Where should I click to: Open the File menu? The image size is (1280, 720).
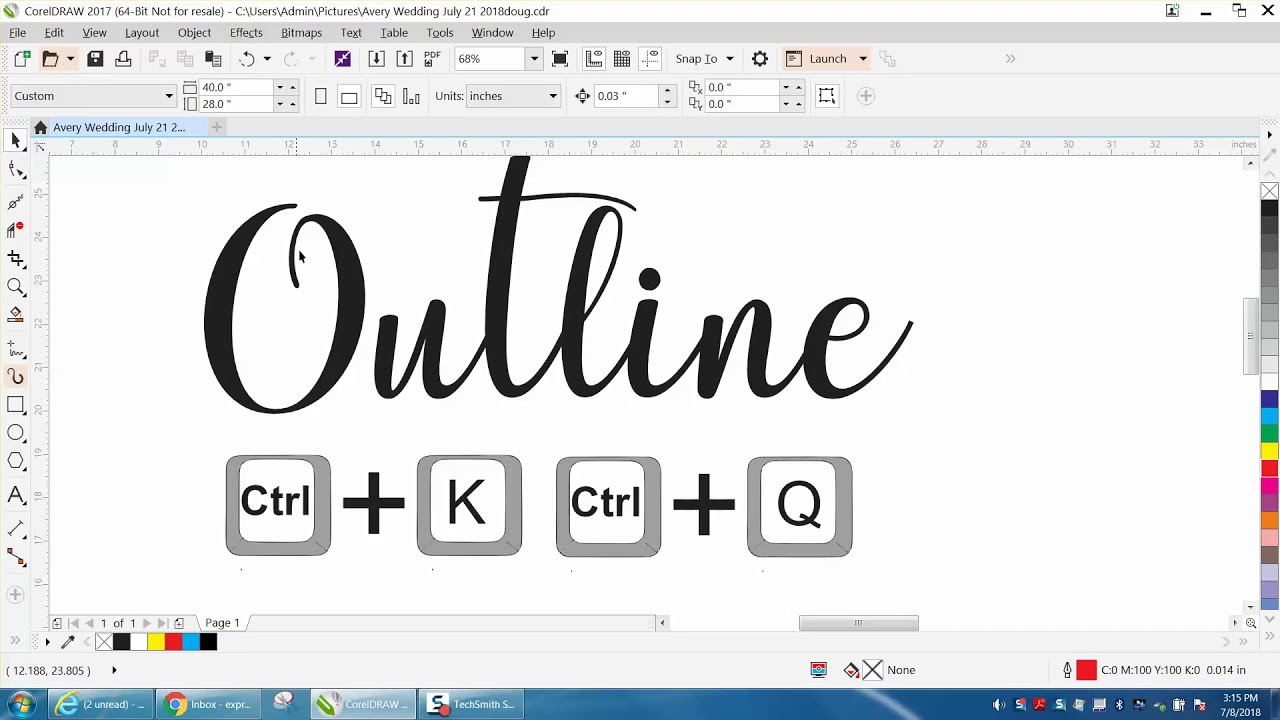17,33
